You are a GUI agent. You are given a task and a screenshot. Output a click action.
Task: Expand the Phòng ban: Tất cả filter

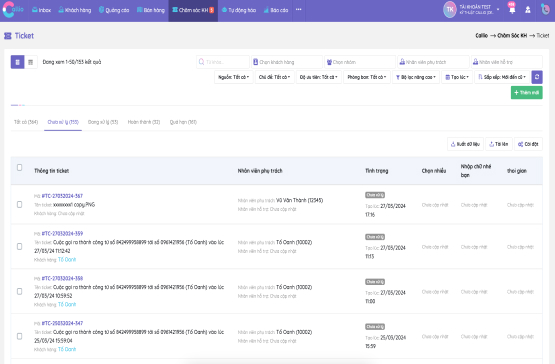[x=367, y=77]
